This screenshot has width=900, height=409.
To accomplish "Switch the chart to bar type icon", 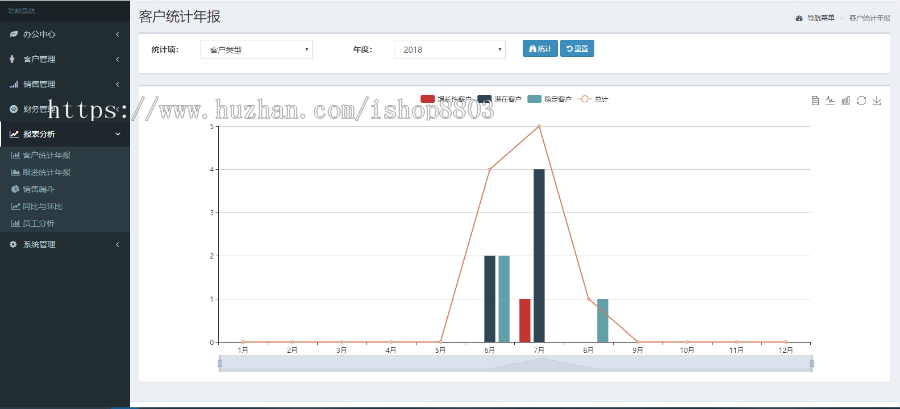I will 845,100.
